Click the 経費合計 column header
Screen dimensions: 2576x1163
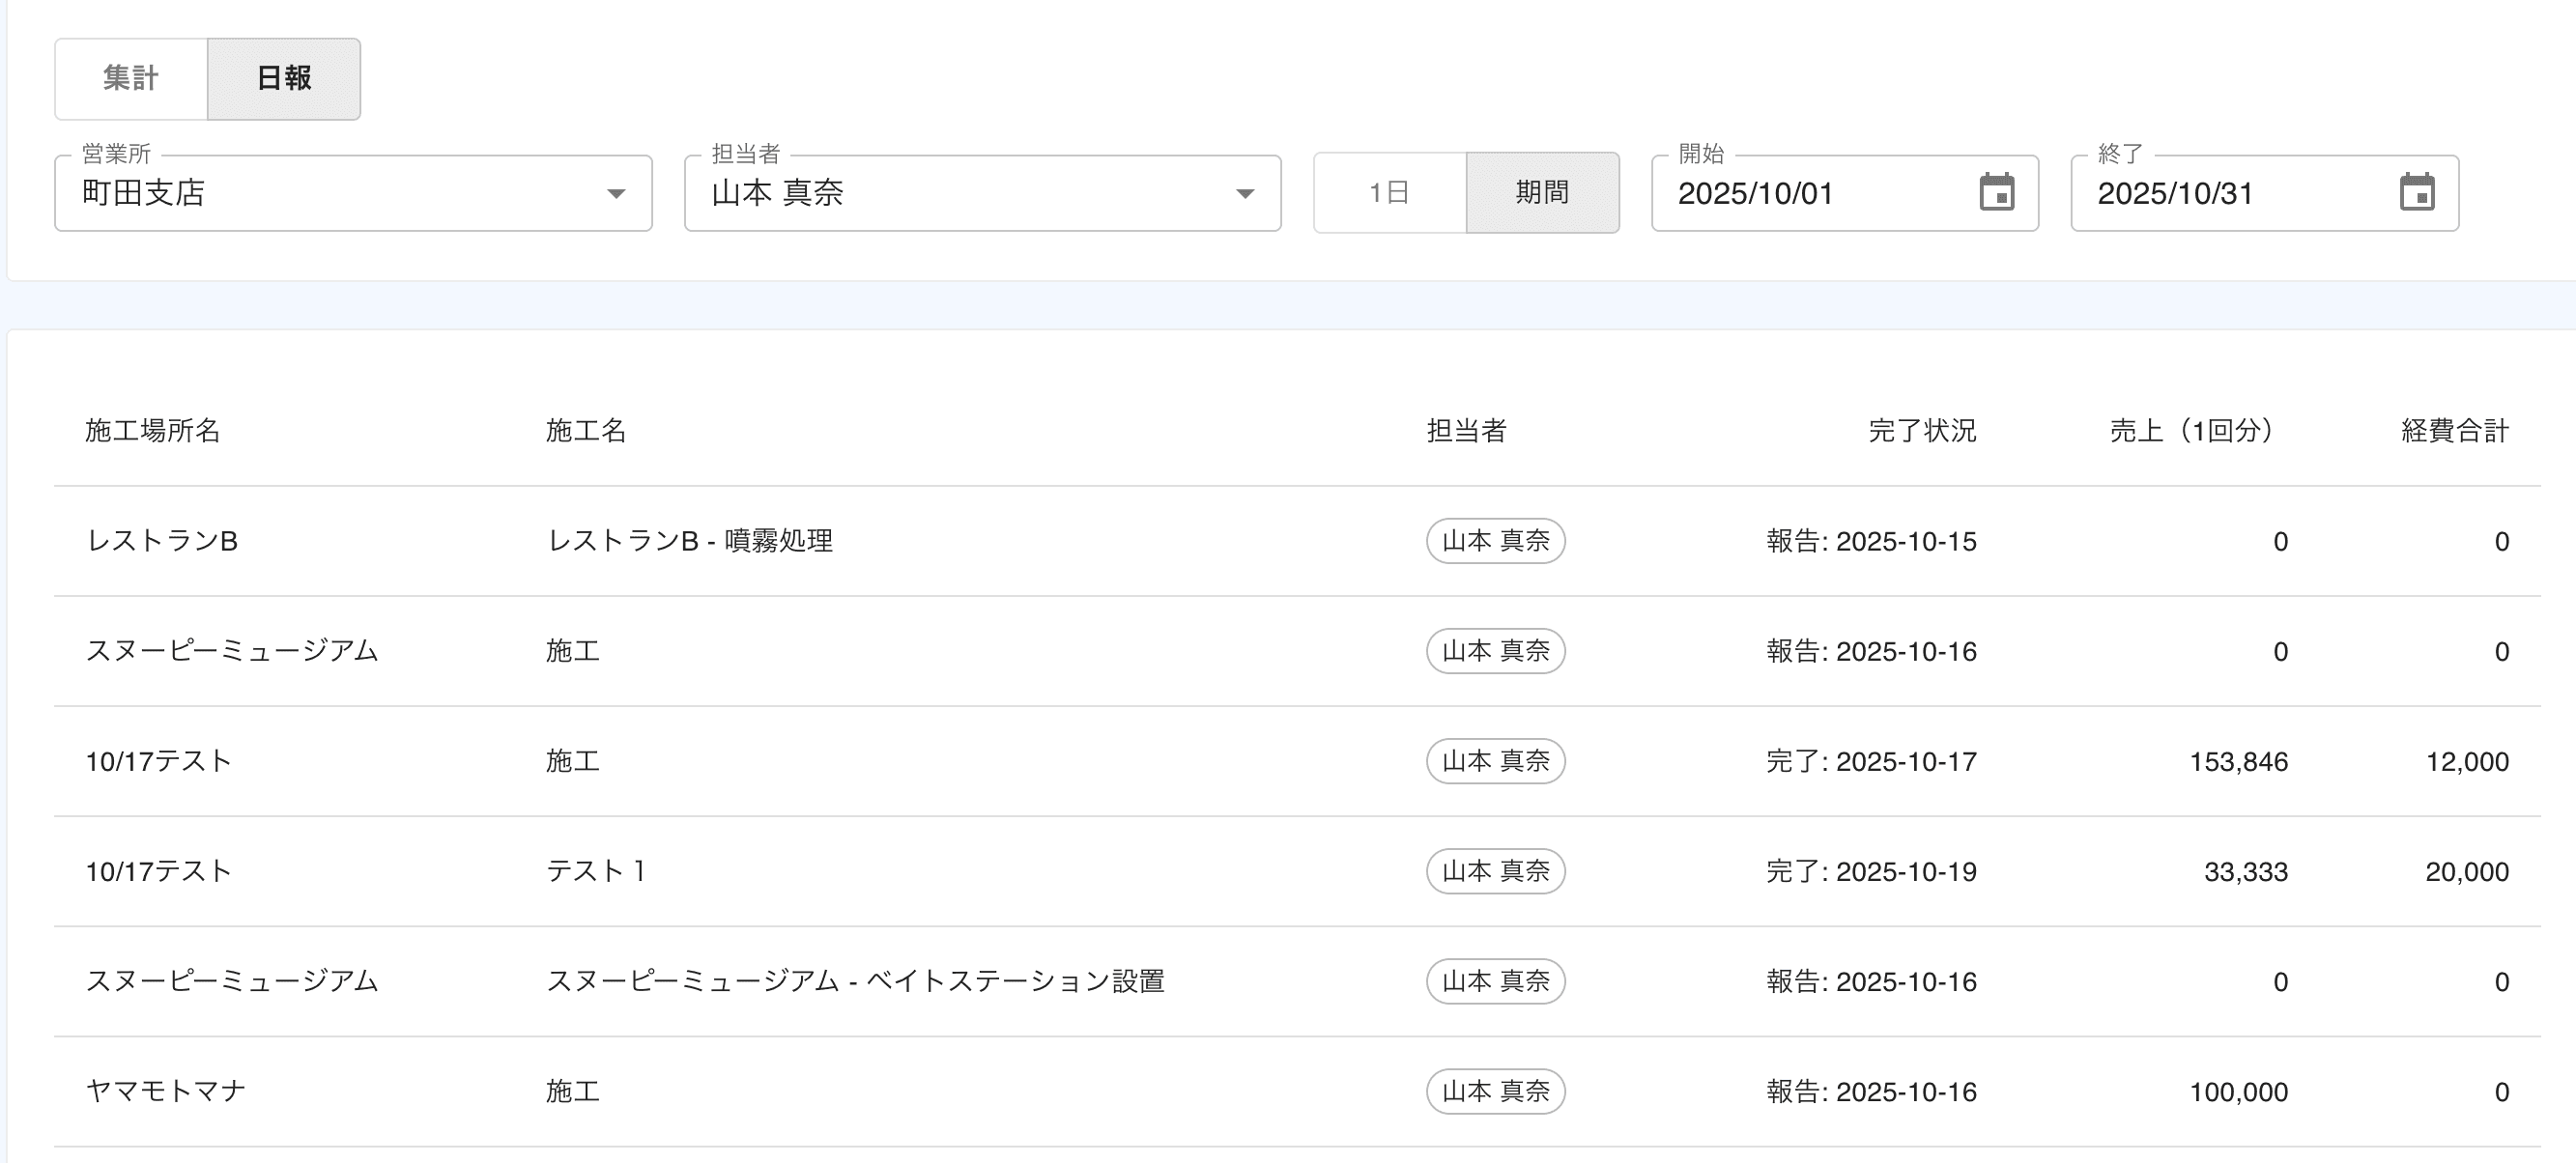2454,431
